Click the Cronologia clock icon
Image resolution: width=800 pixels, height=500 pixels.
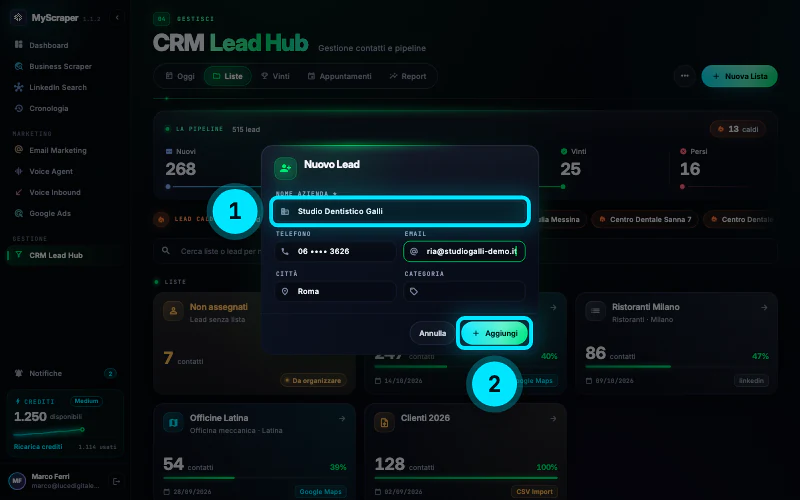(x=19, y=108)
